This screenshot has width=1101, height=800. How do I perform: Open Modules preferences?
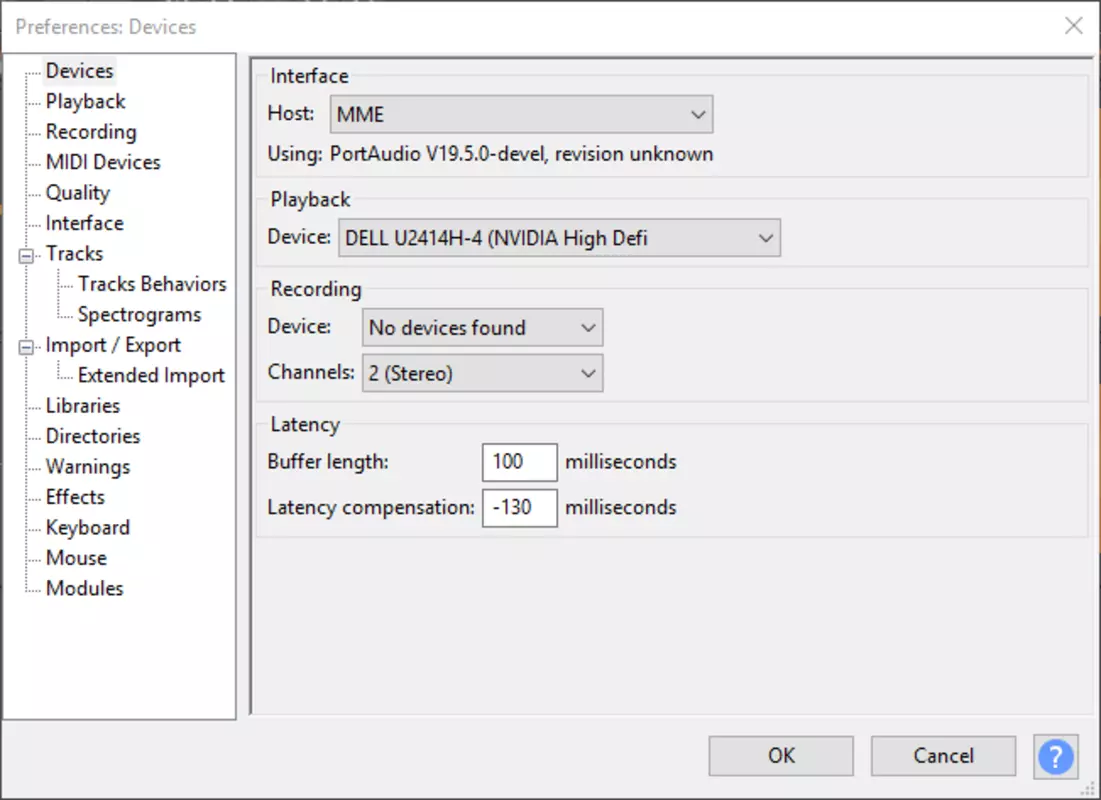tap(85, 589)
